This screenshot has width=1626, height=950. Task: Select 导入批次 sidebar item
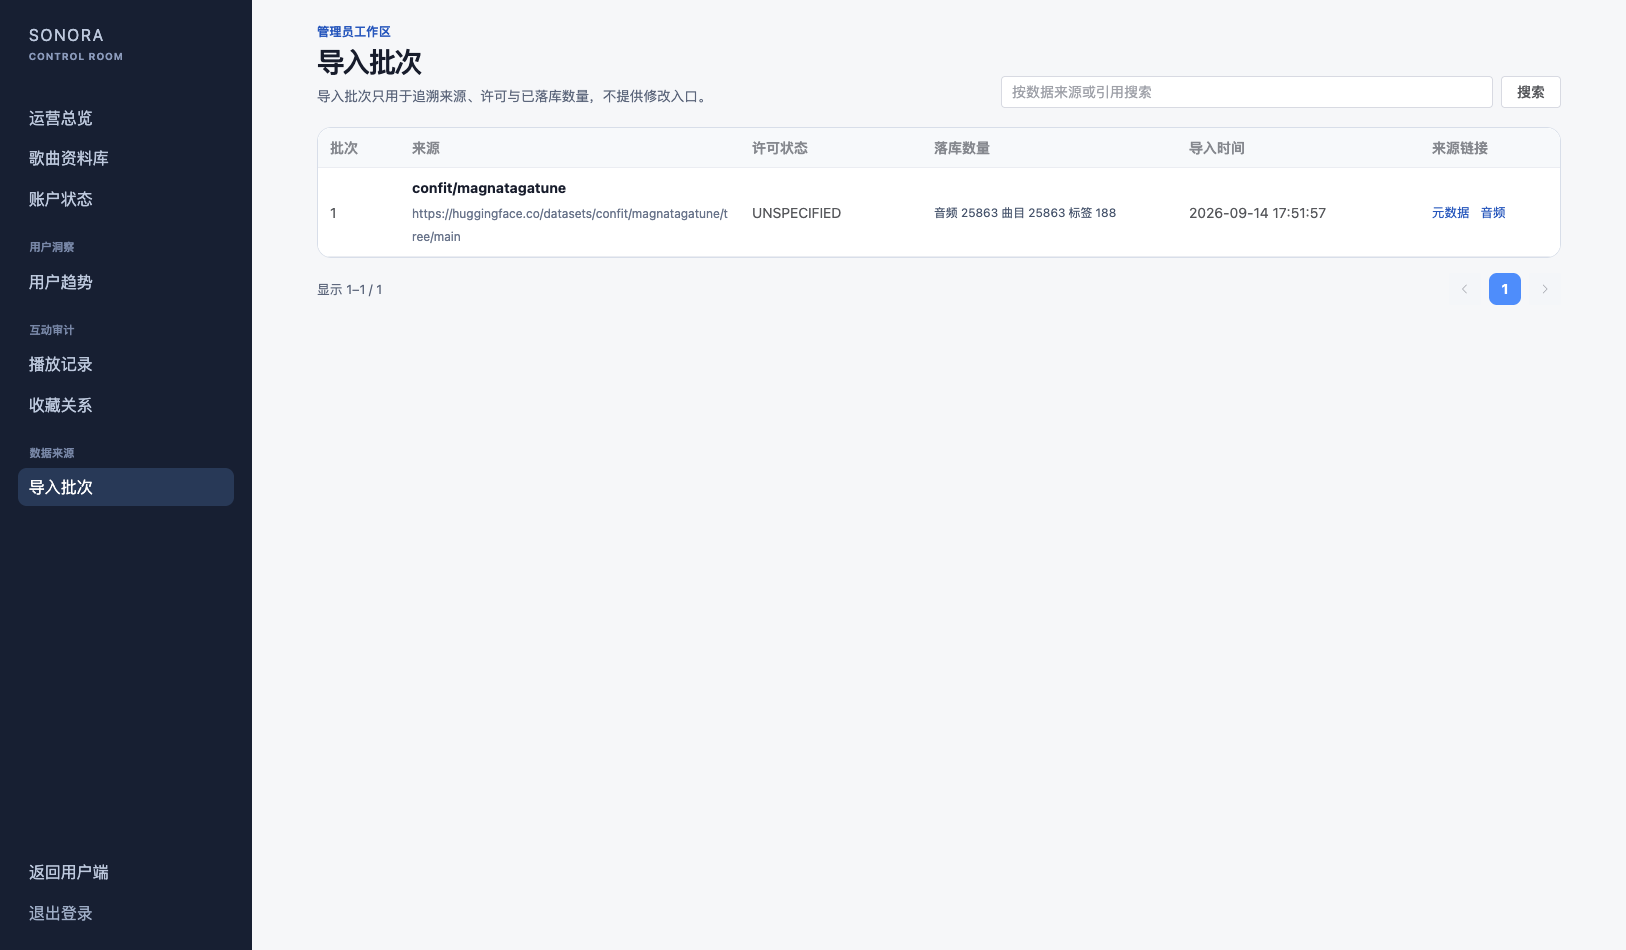click(125, 487)
